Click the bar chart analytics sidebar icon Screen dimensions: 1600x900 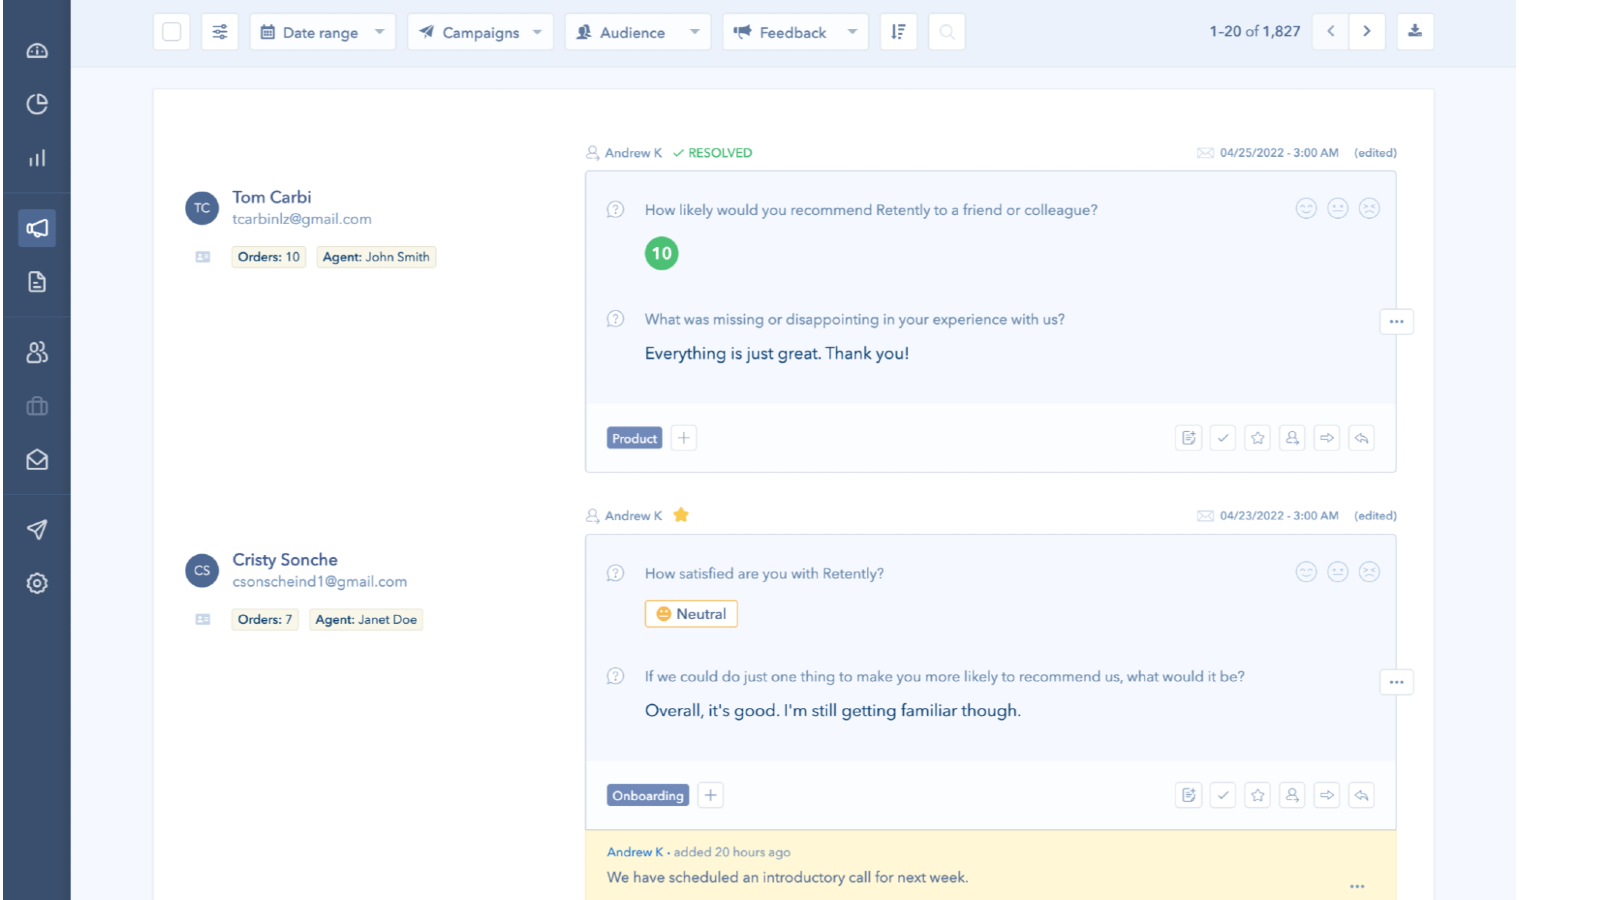click(x=37, y=158)
